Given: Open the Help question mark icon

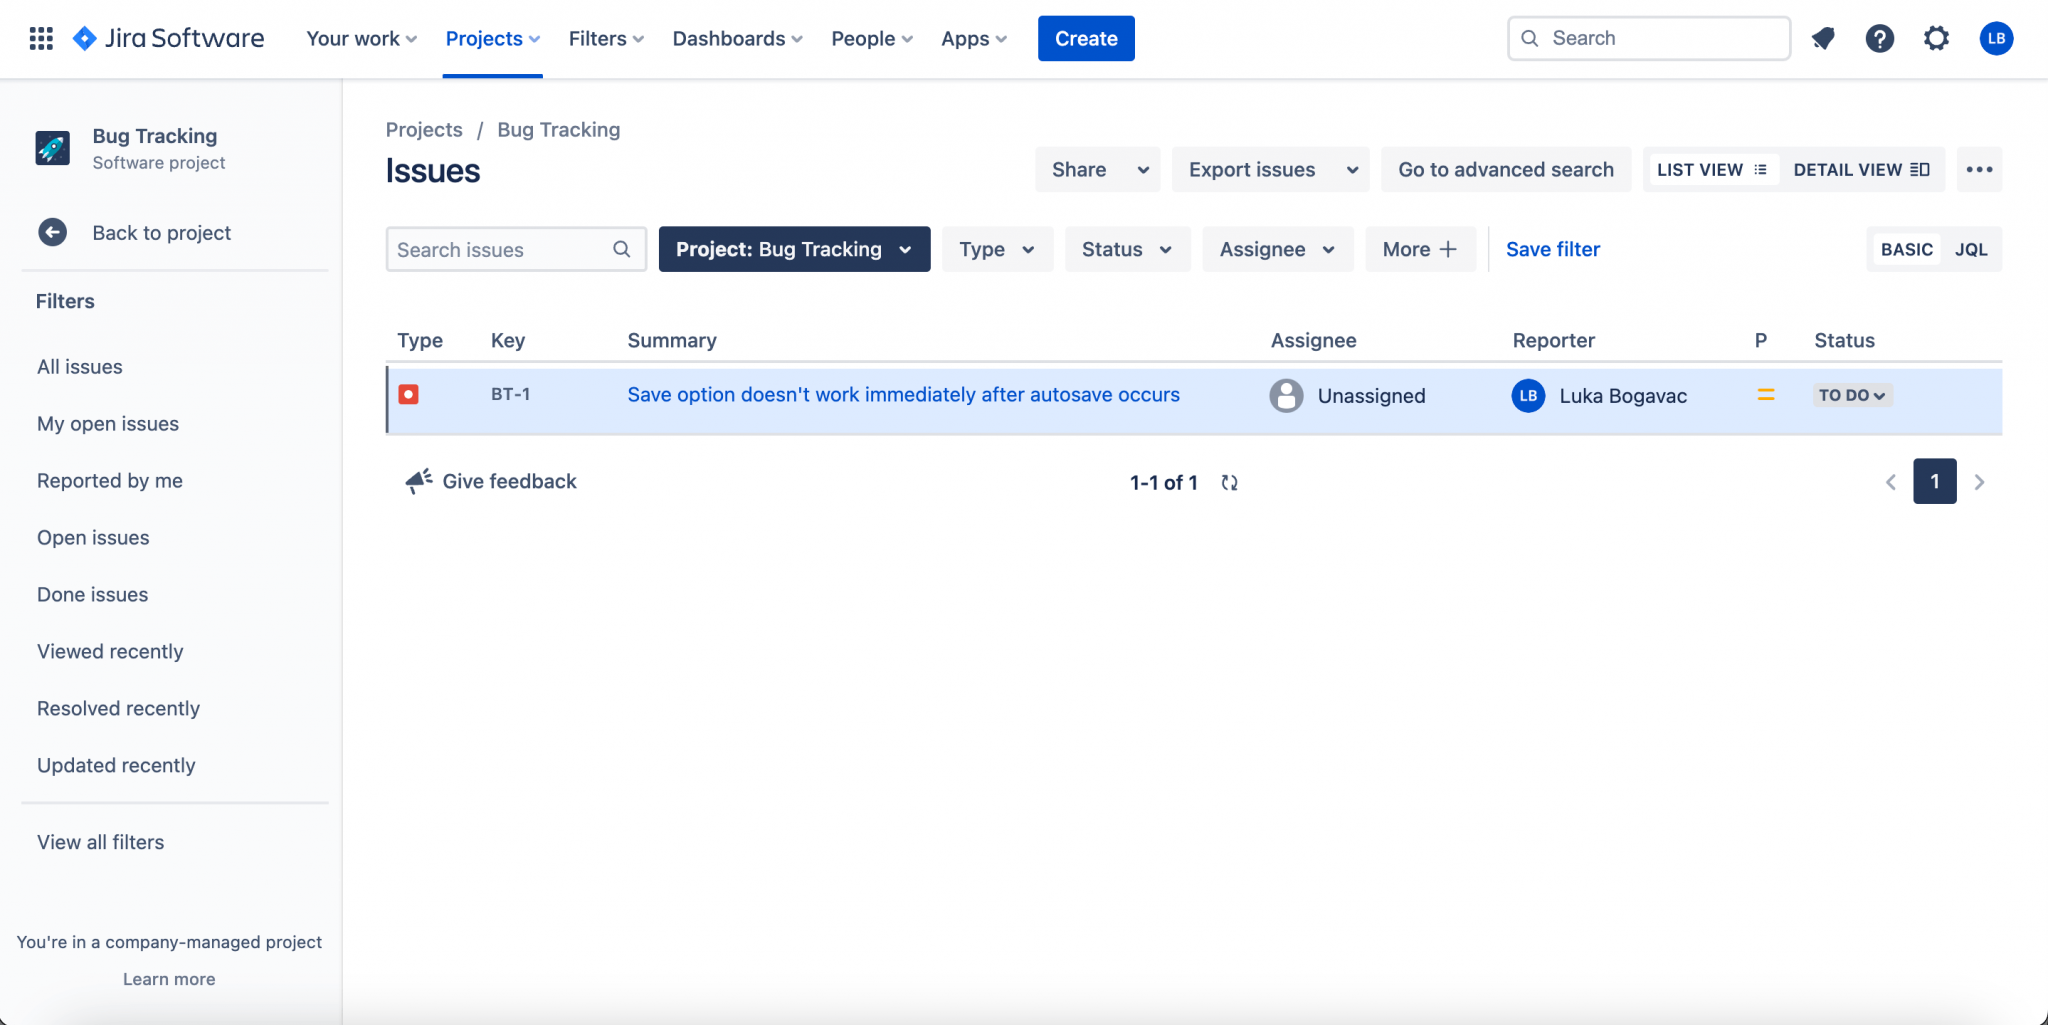Looking at the screenshot, I should (1881, 38).
